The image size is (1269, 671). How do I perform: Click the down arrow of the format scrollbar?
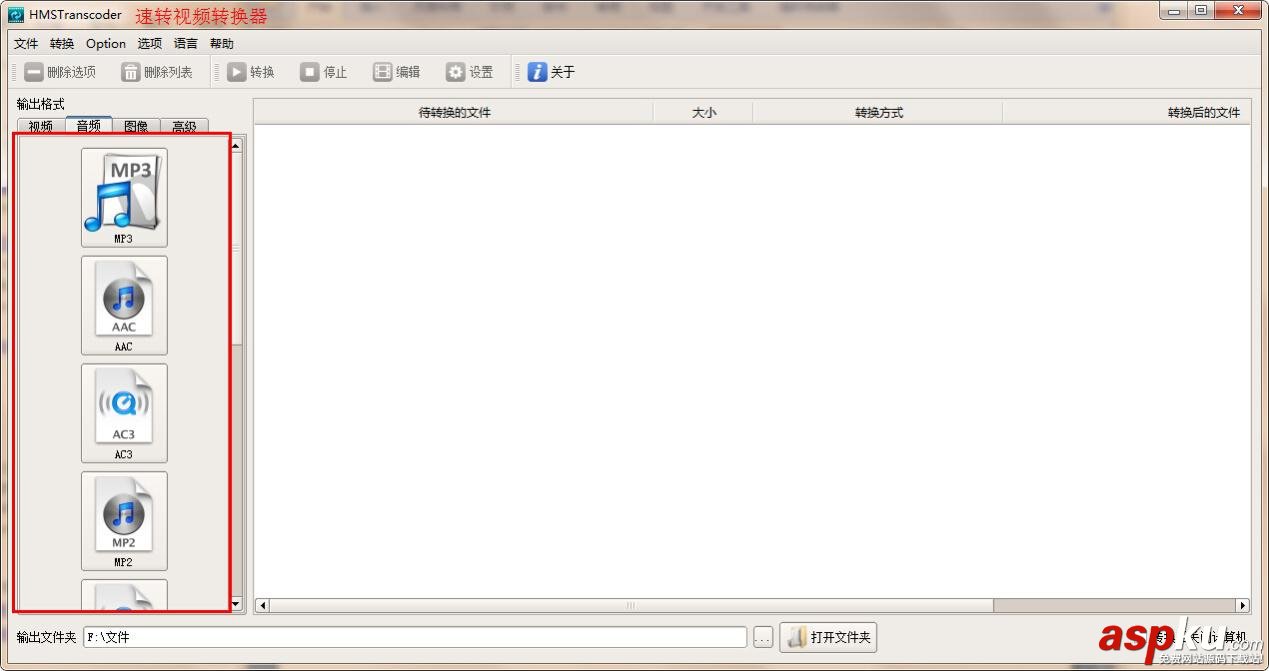pyautogui.click(x=235, y=604)
